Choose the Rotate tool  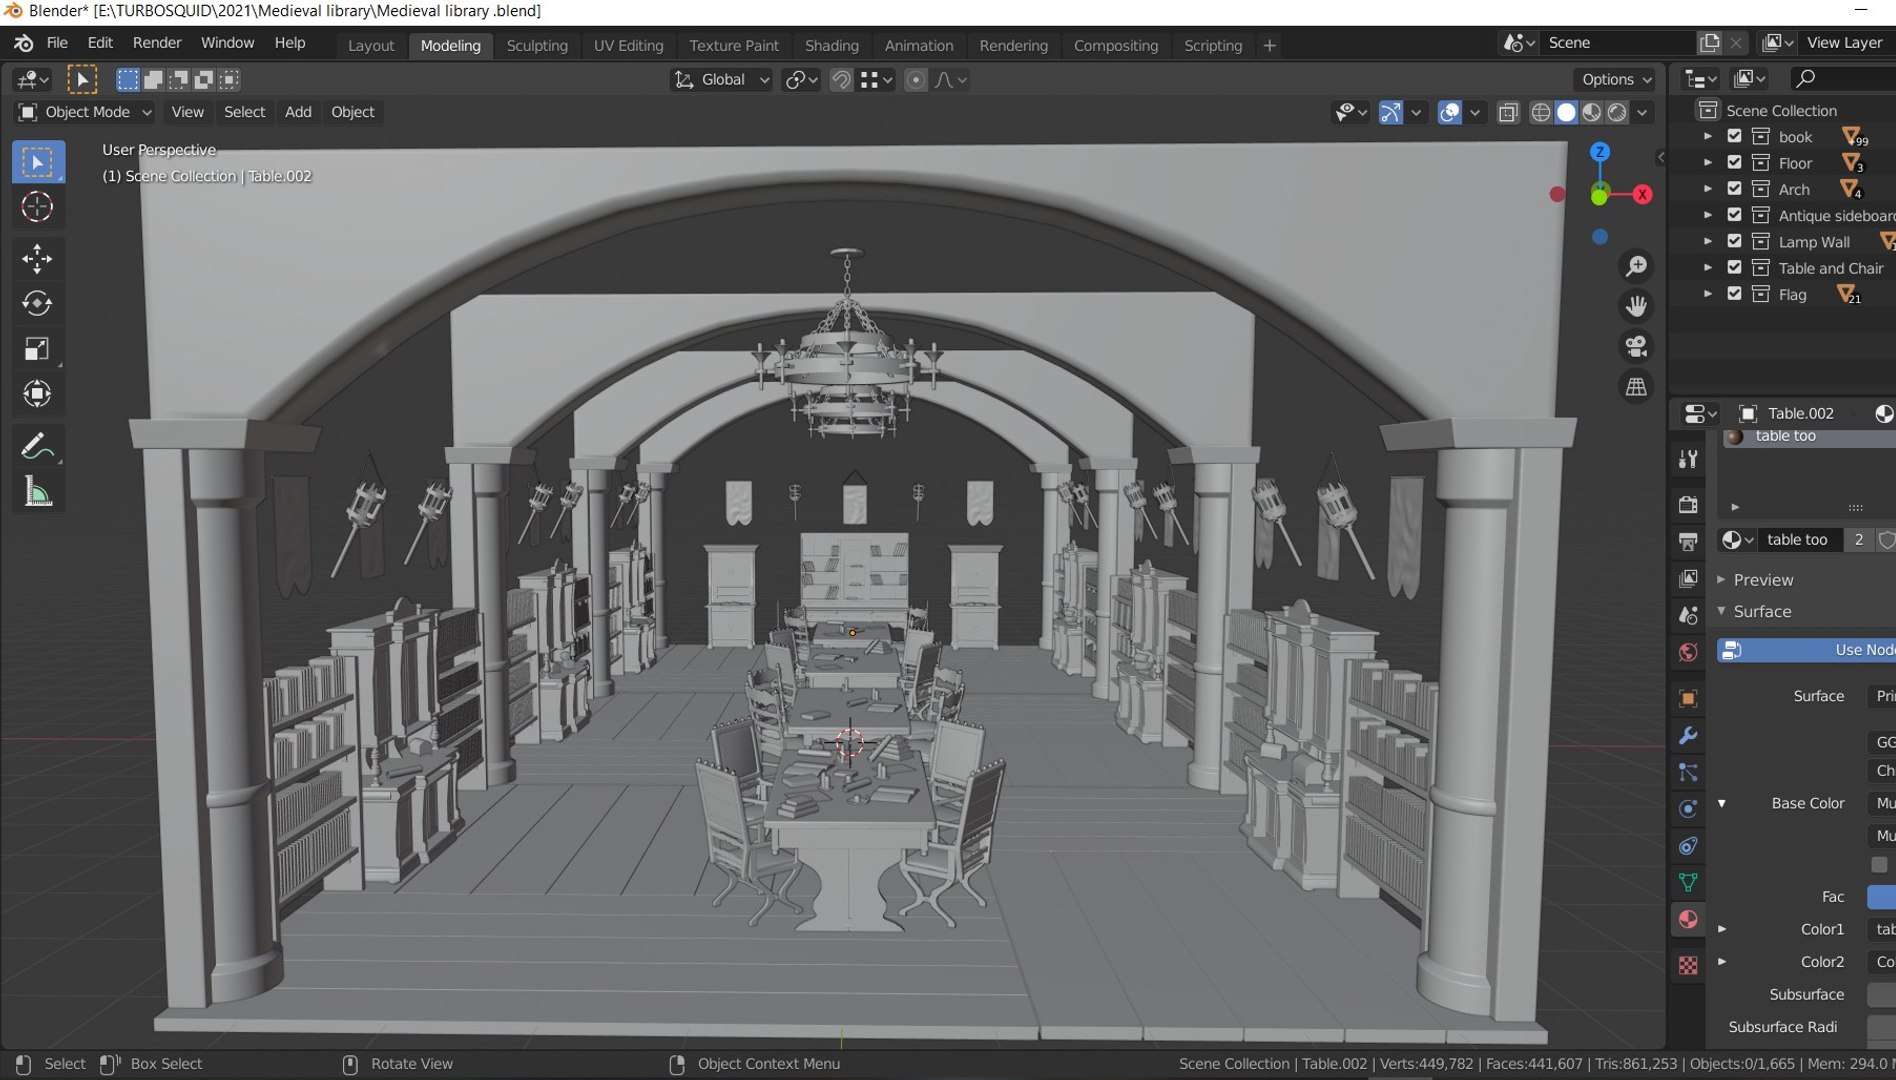[x=38, y=303]
